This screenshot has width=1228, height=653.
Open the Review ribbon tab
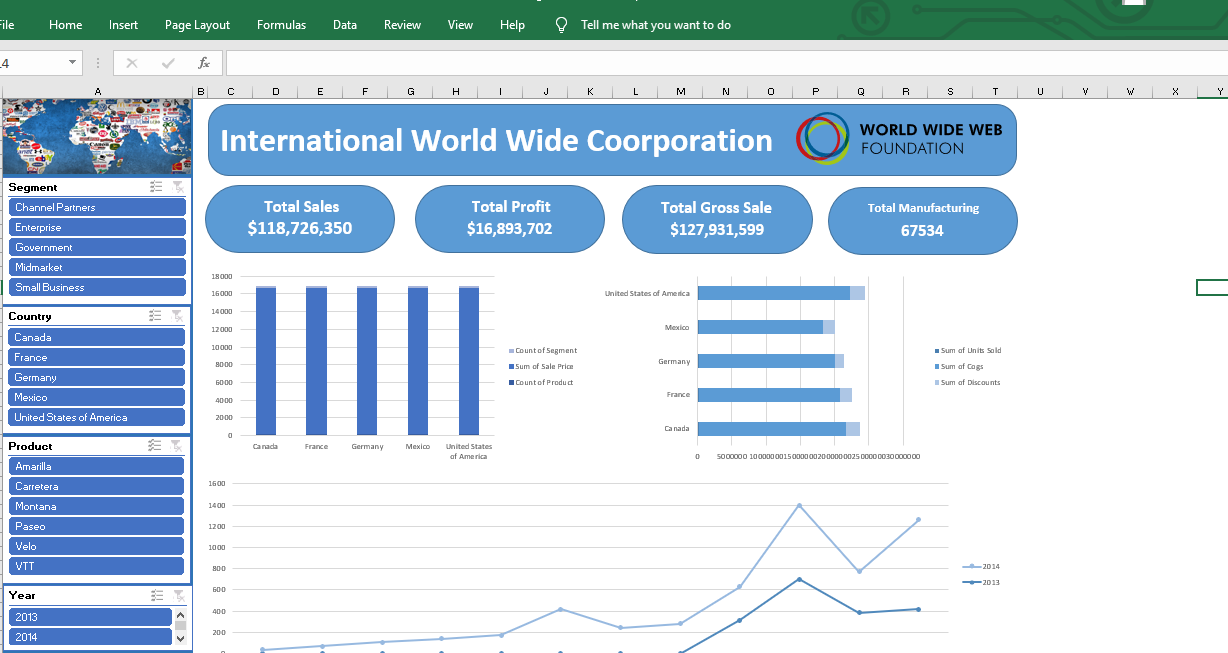402,25
